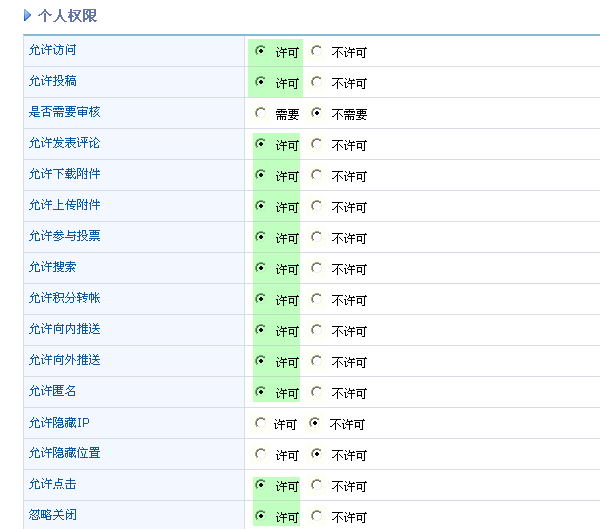Set 允许上传附件 to 不许可
This screenshot has height=529, width=600.
317,205
